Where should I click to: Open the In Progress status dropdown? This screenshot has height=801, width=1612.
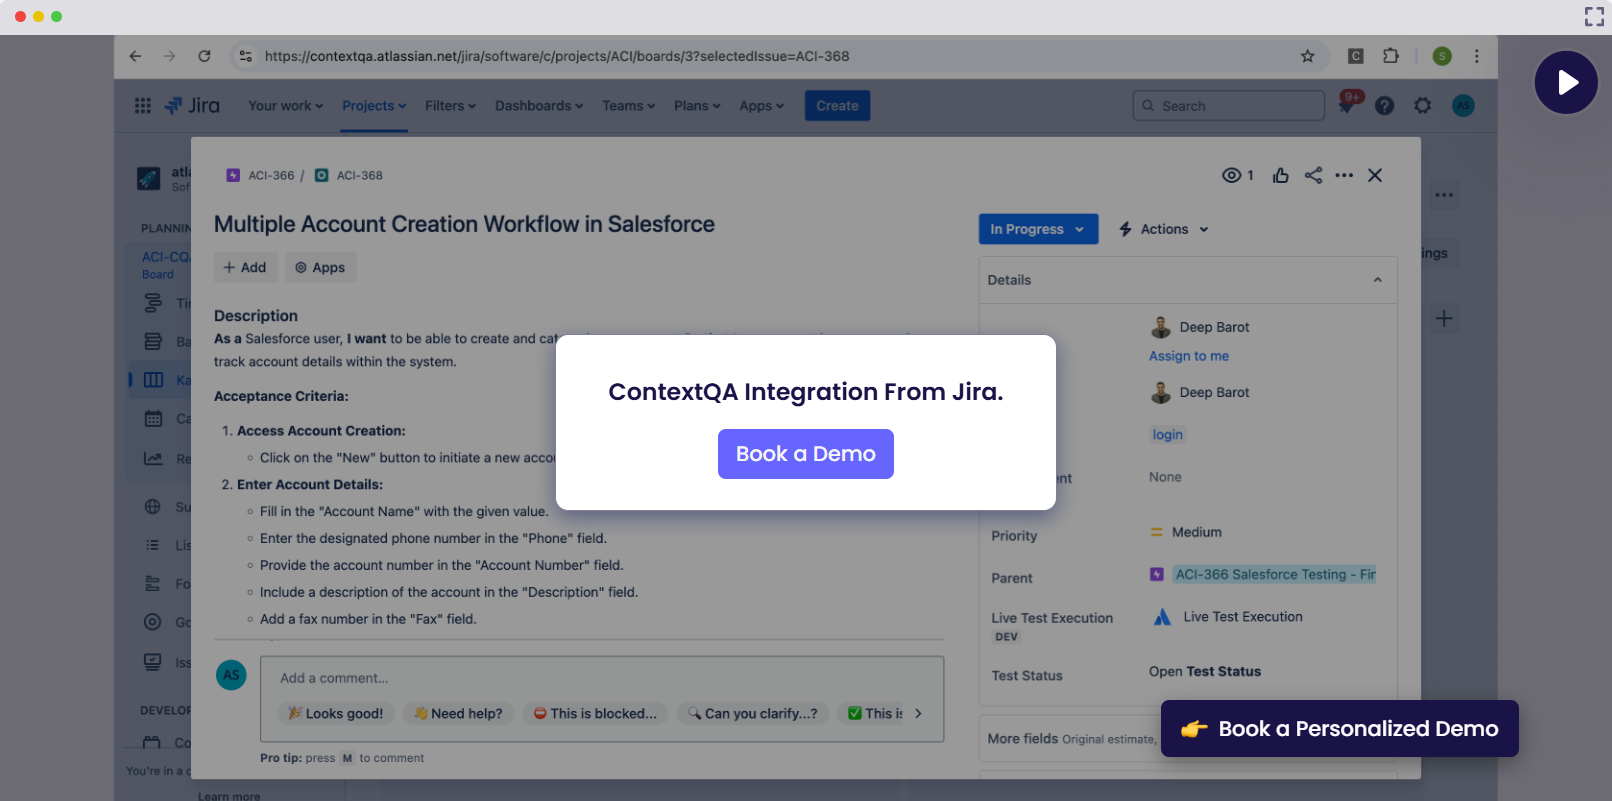pos(1037,229)
